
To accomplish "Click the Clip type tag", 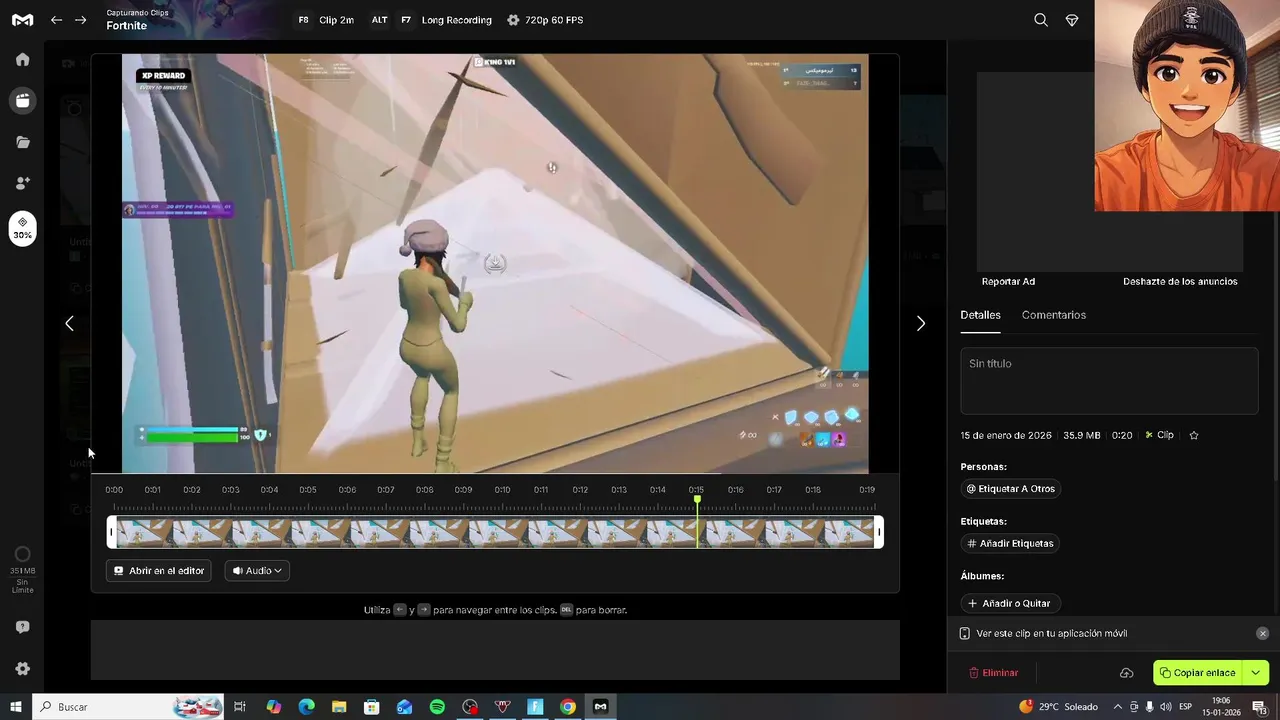I will (1160, 435).
